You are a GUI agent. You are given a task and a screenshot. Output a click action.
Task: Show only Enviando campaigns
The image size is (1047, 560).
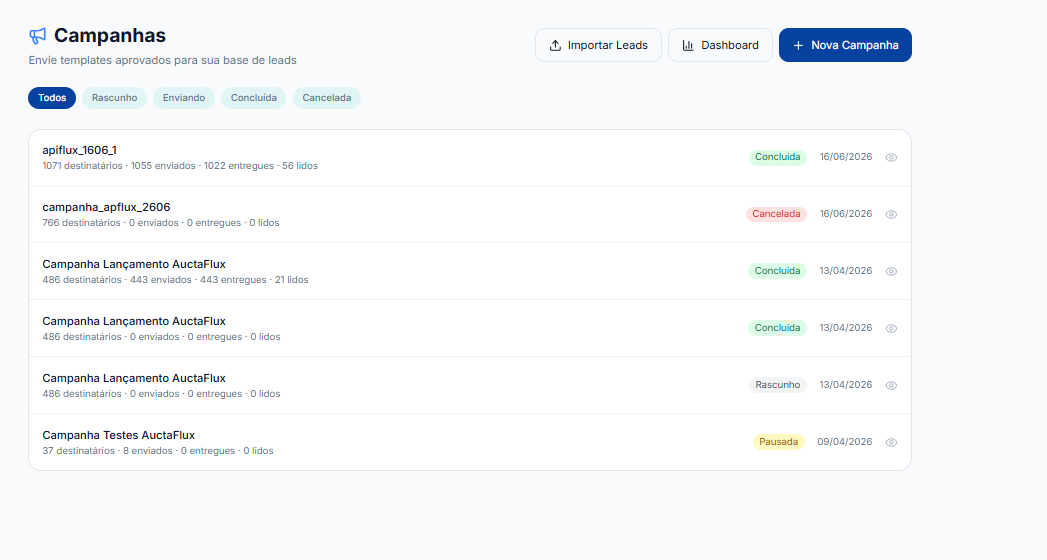click(184, 97)
